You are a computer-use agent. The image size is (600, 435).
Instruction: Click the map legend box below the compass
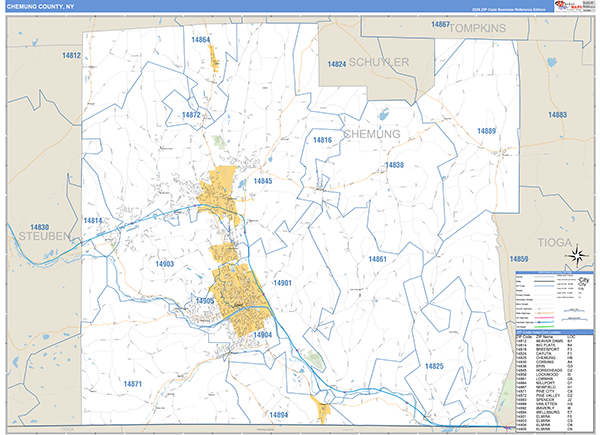coord(554,299)
